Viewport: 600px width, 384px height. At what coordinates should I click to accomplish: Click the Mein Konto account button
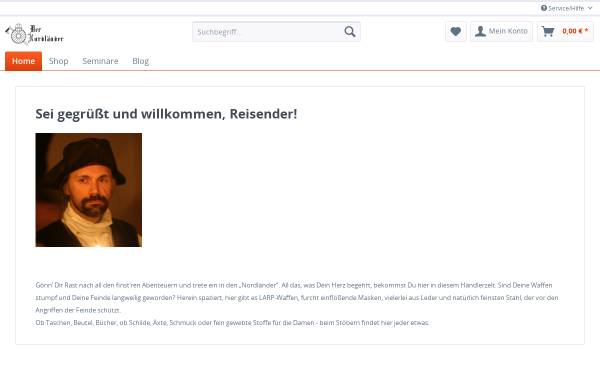coord(501,31)
